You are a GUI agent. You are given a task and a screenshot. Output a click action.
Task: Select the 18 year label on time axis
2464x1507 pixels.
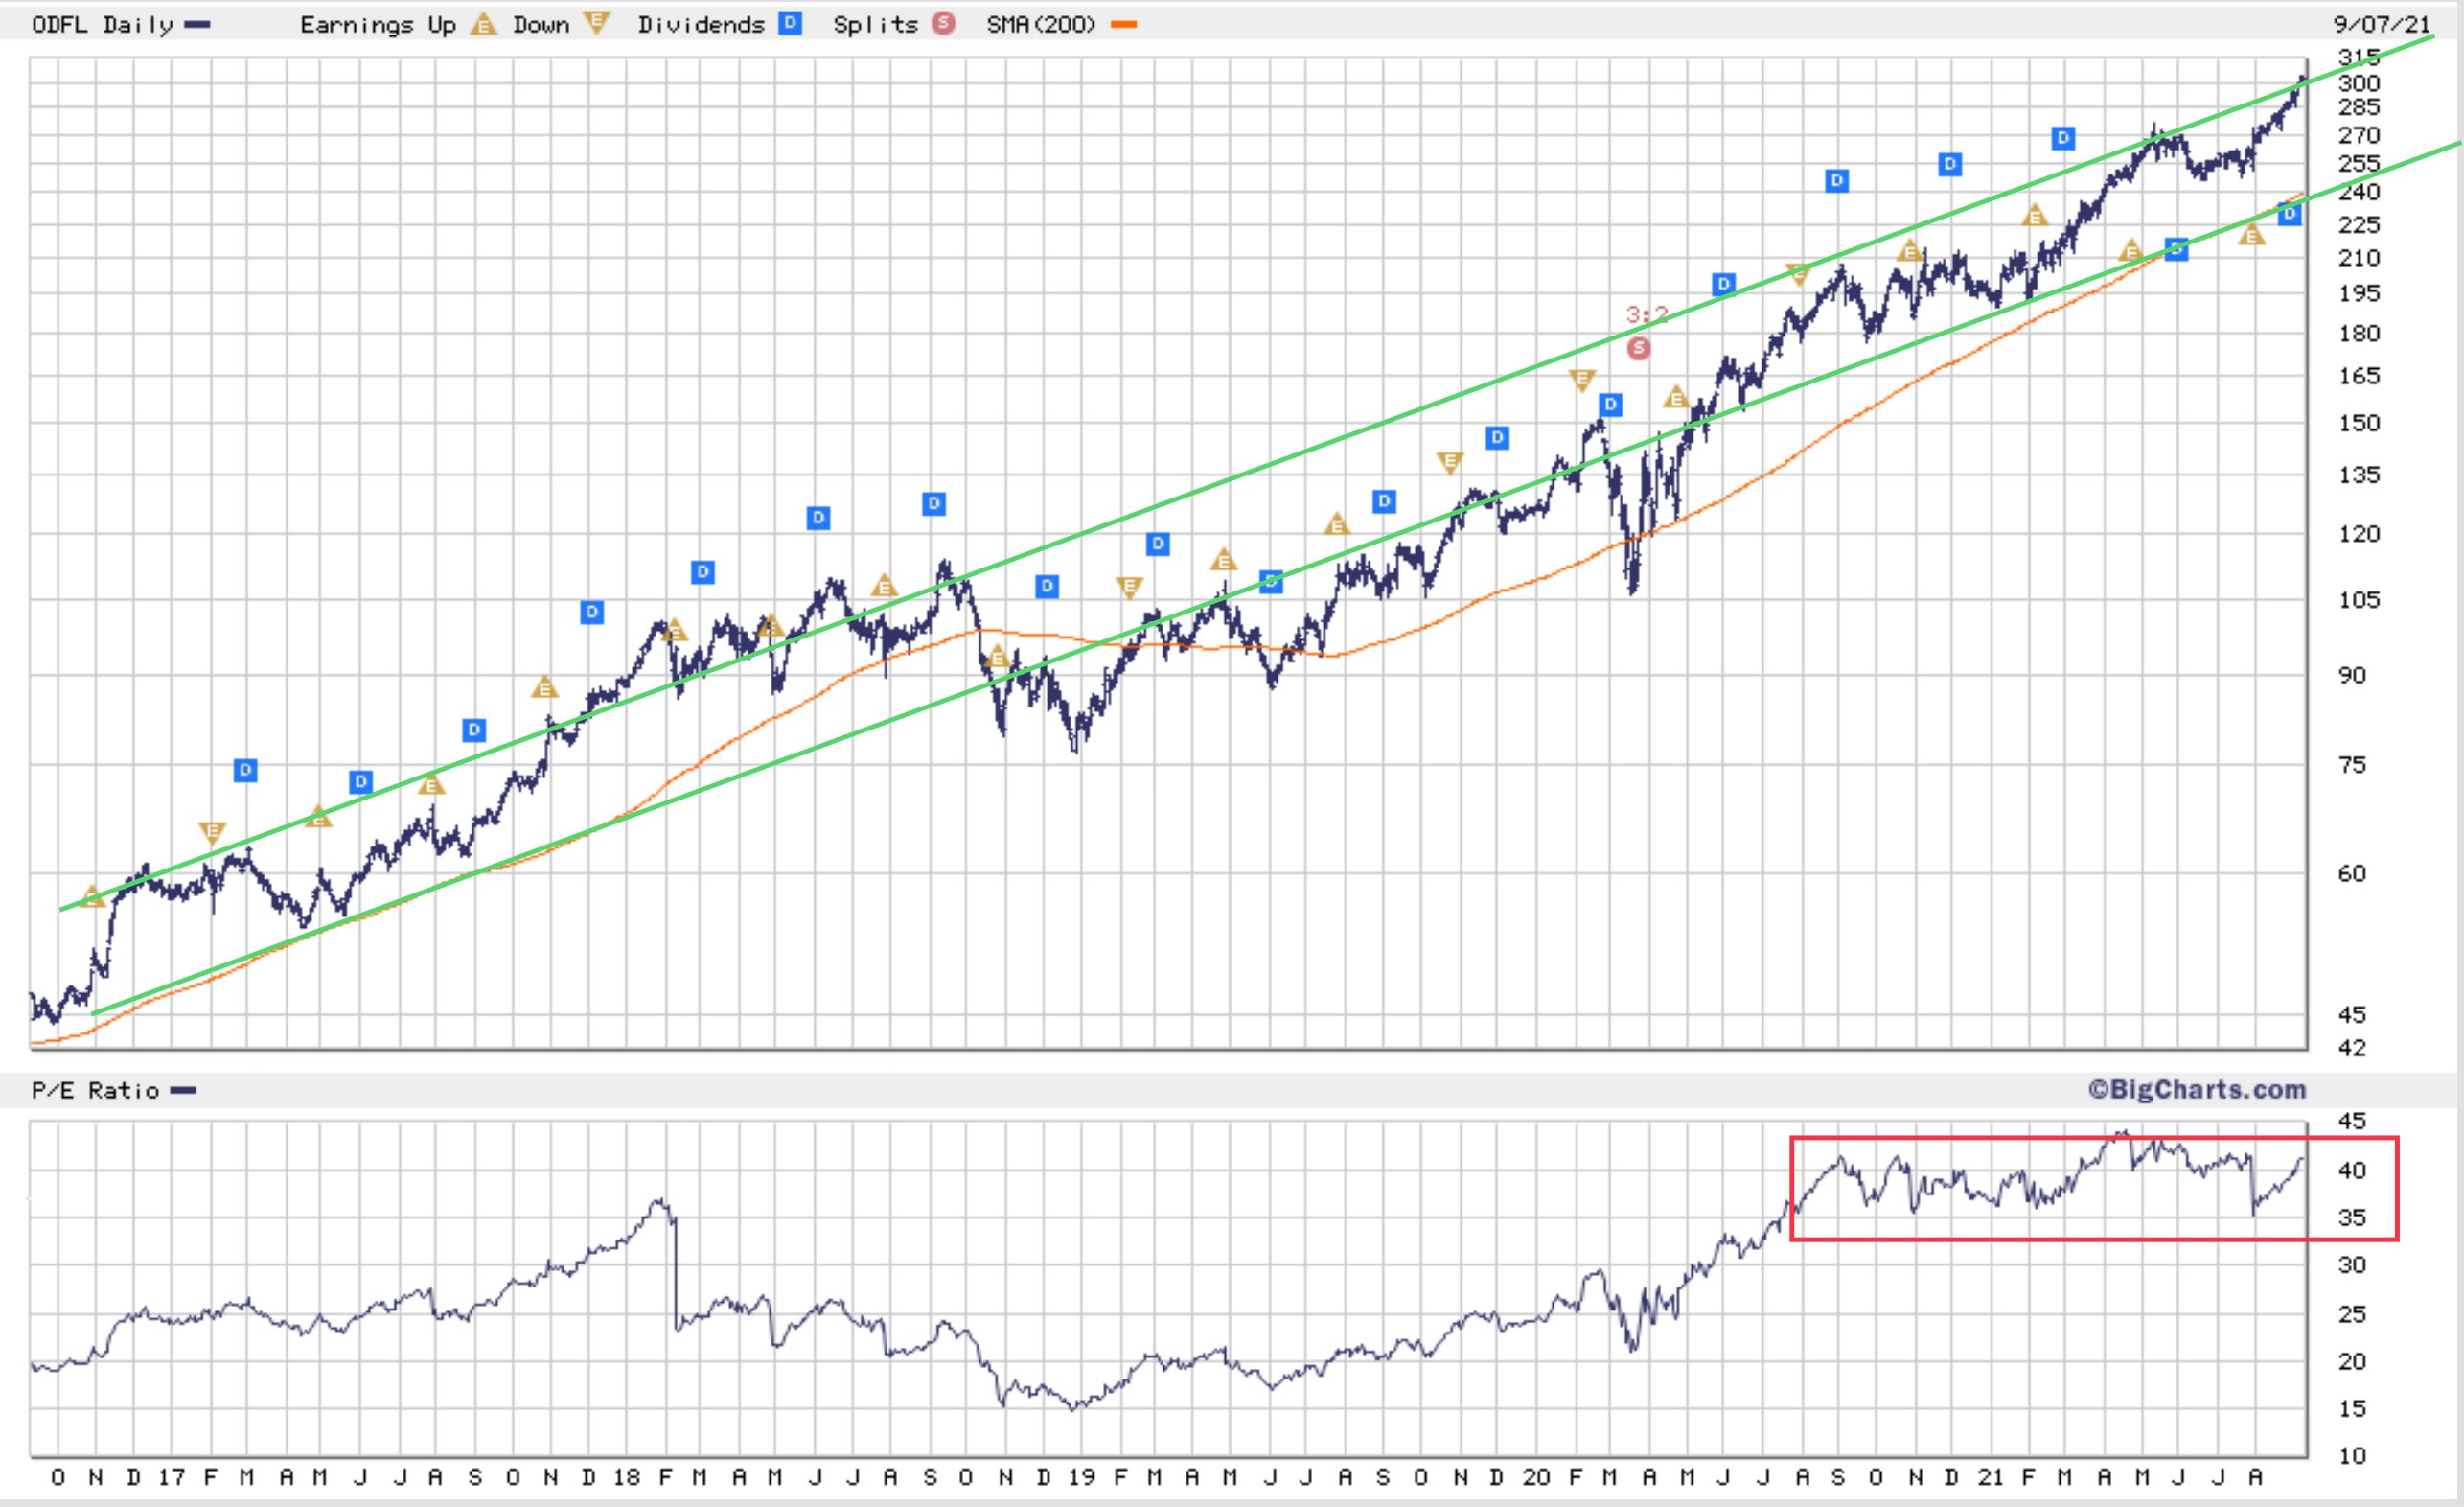(x=626, y=1476)
